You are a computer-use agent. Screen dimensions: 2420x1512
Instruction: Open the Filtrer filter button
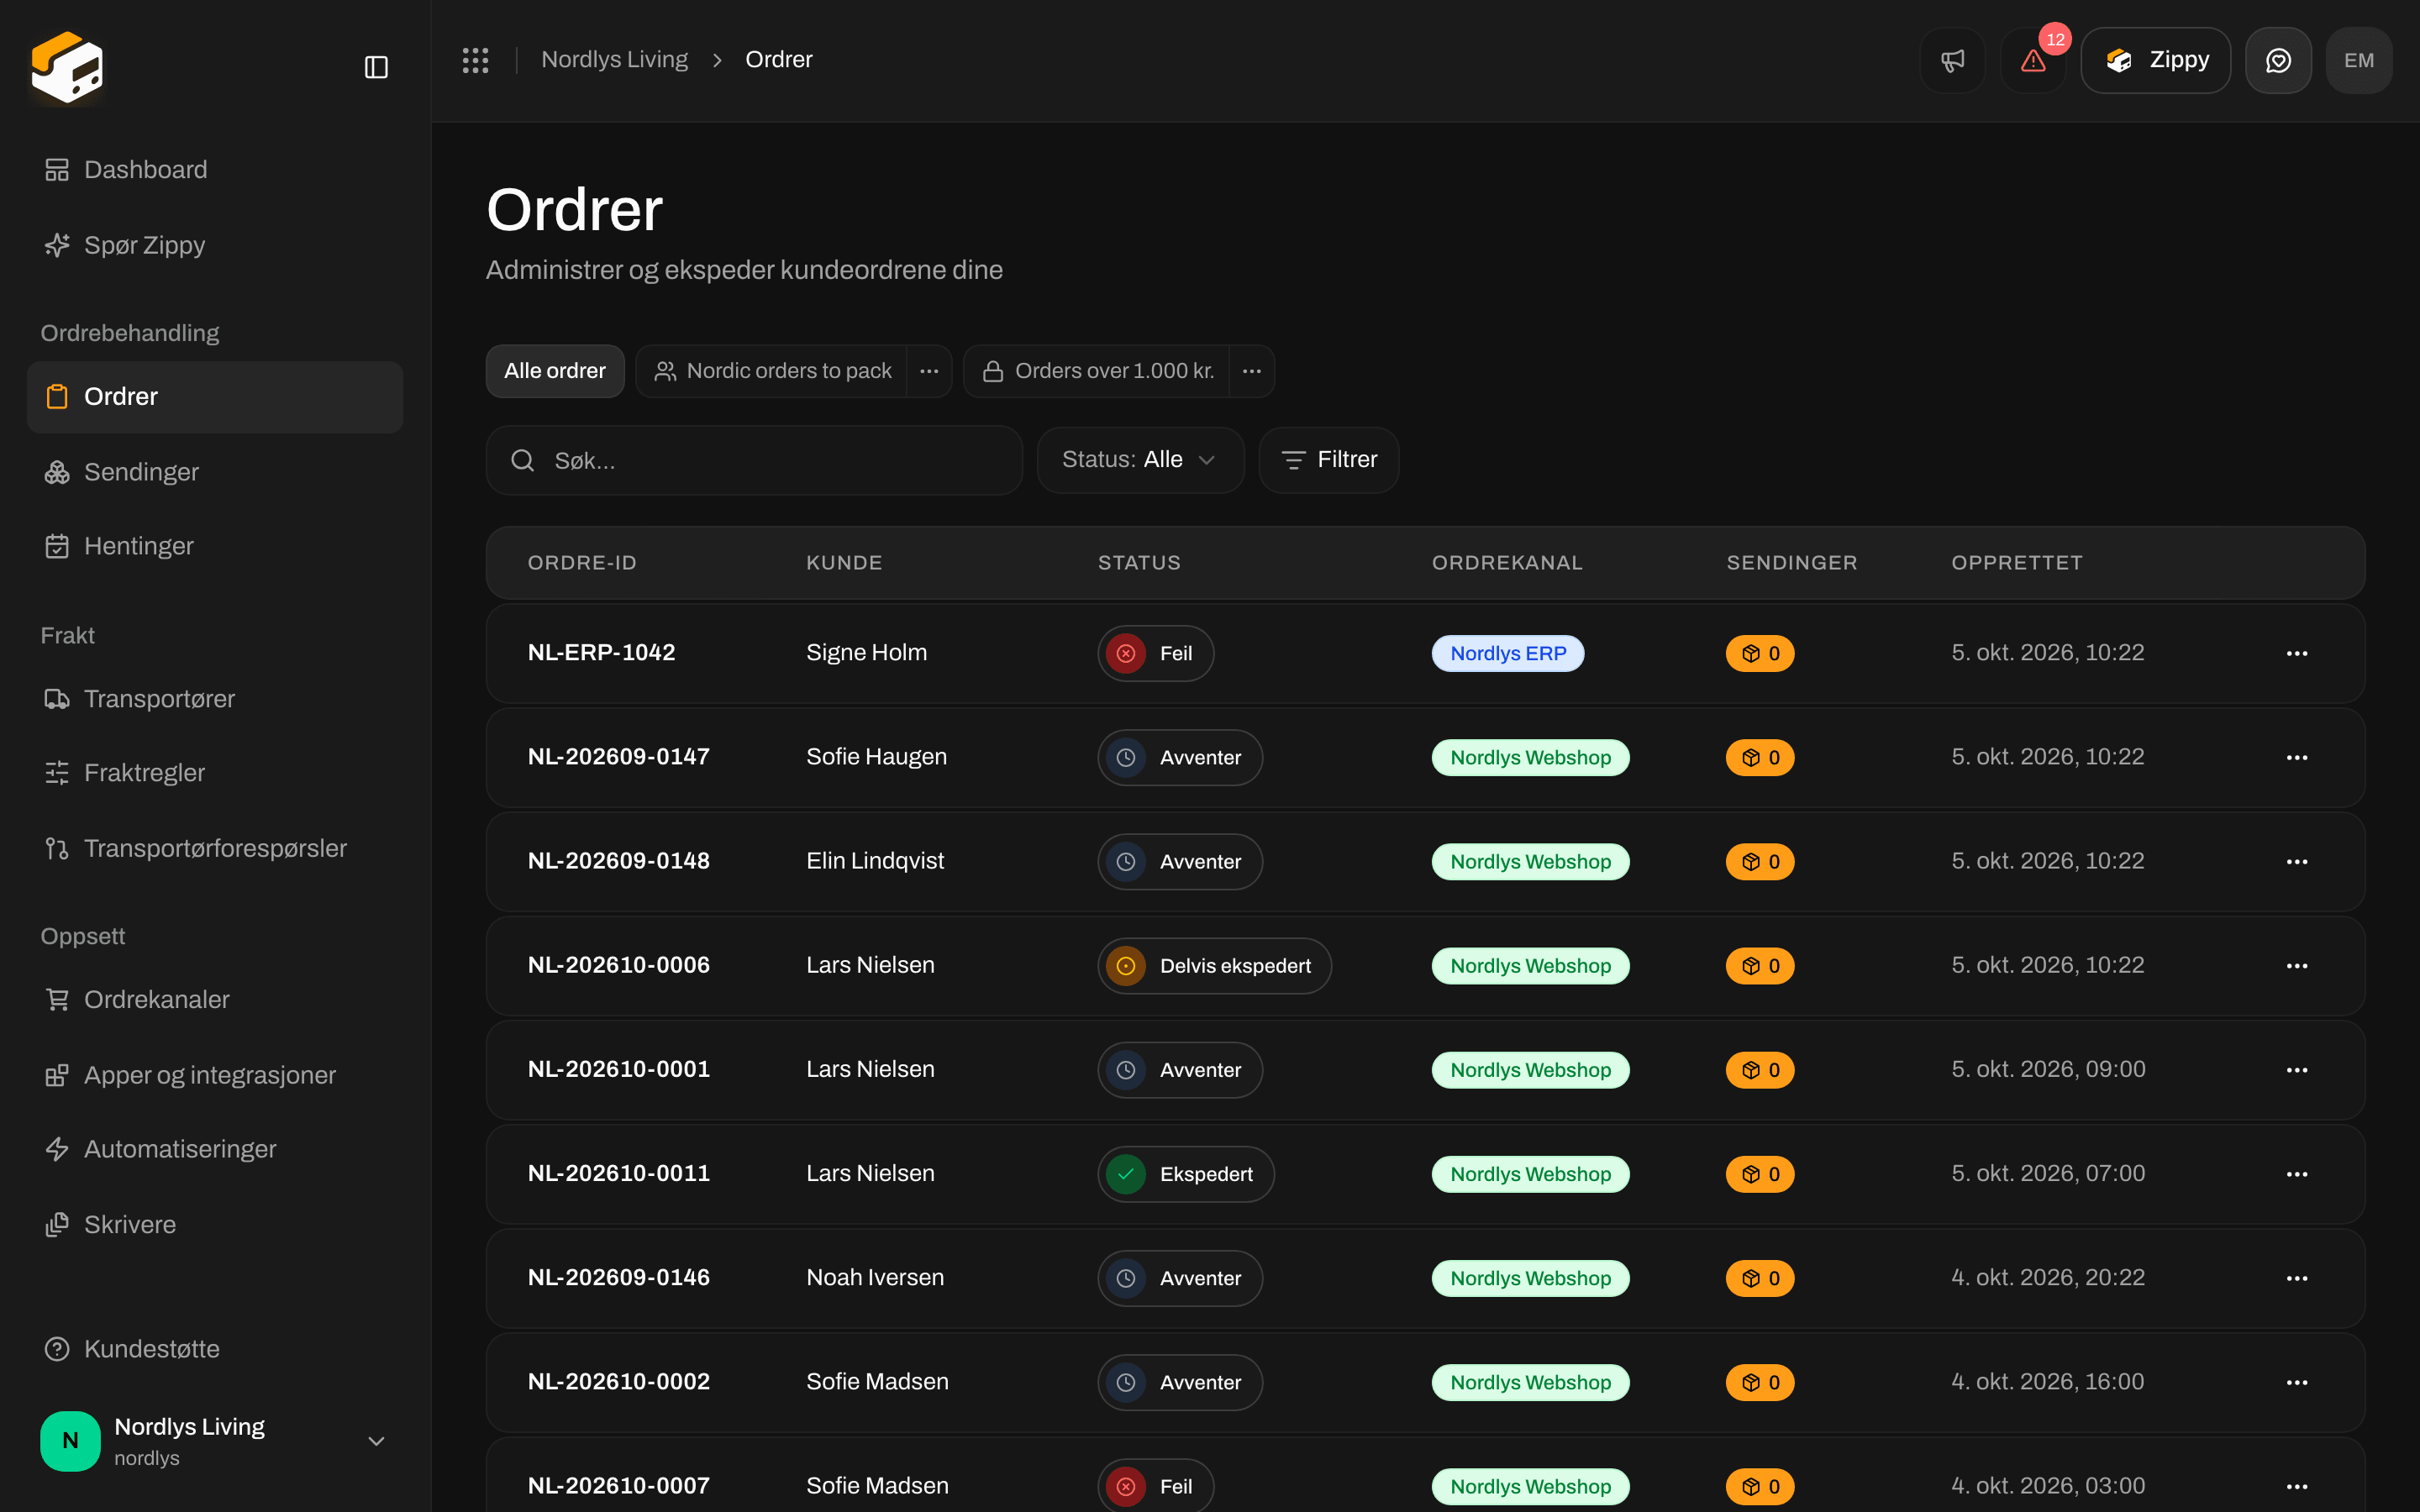[x=1328, y=460]
